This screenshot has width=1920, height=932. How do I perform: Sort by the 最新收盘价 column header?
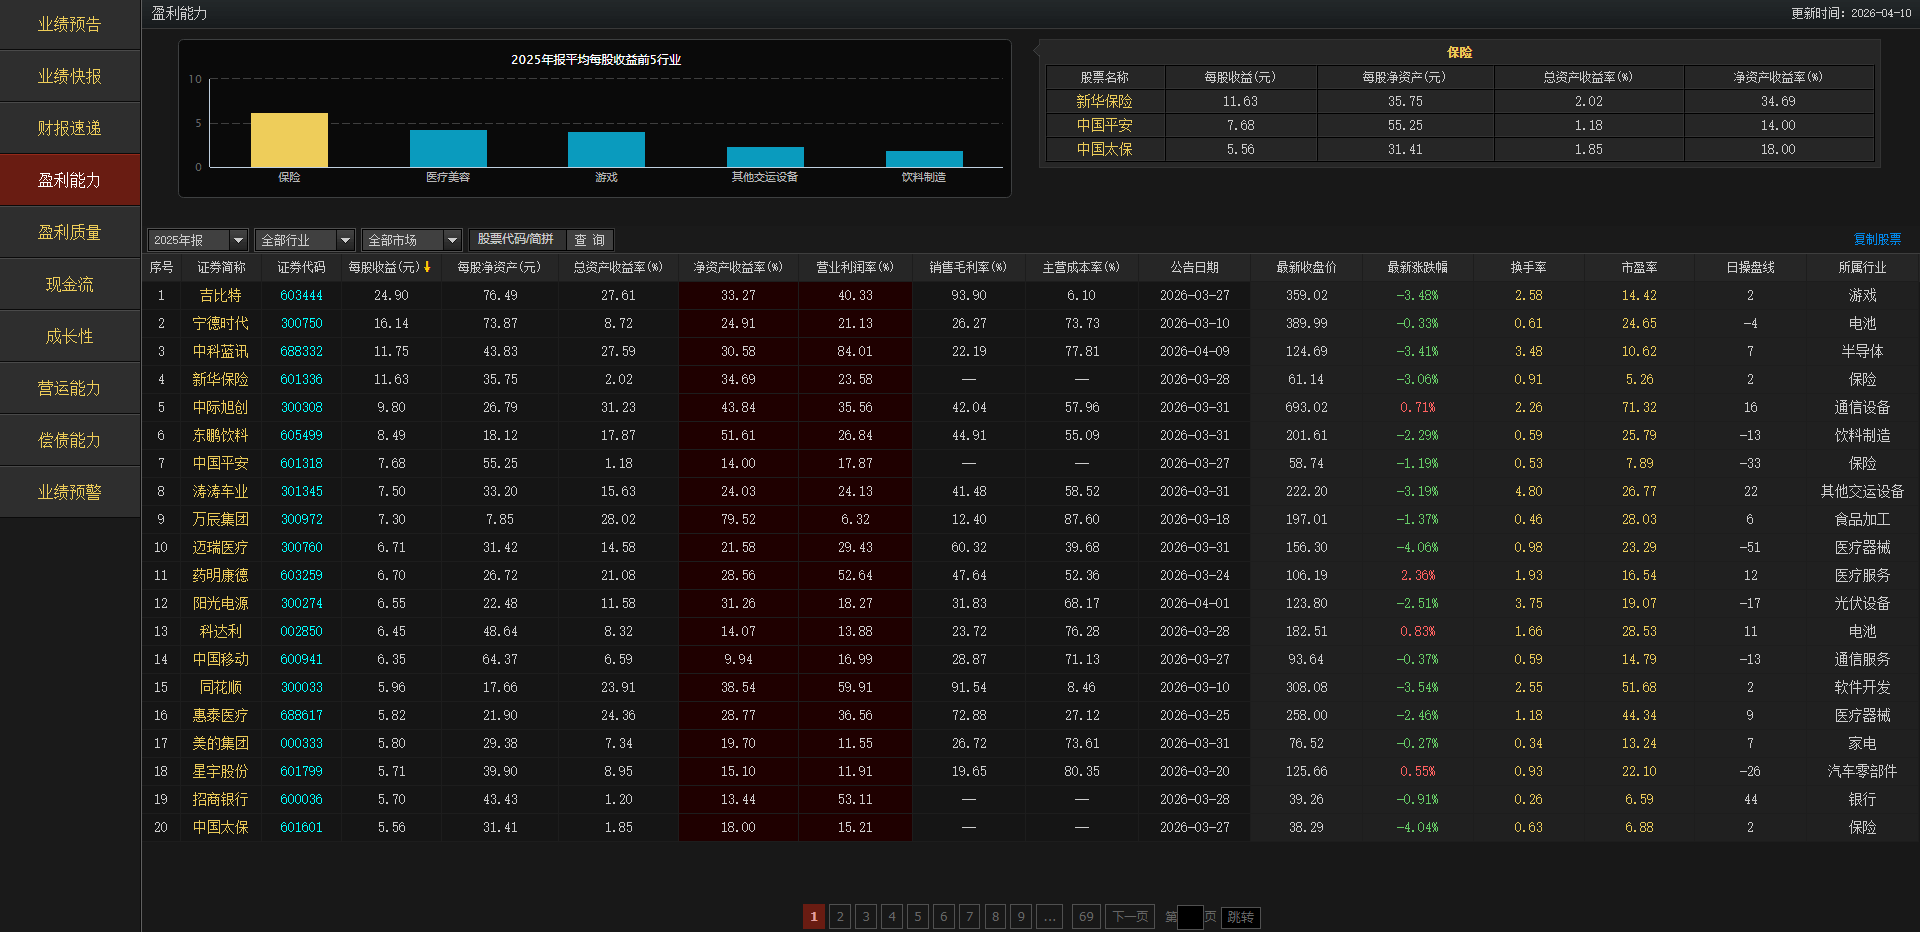pyautogui.click(x=1306, y=268)
